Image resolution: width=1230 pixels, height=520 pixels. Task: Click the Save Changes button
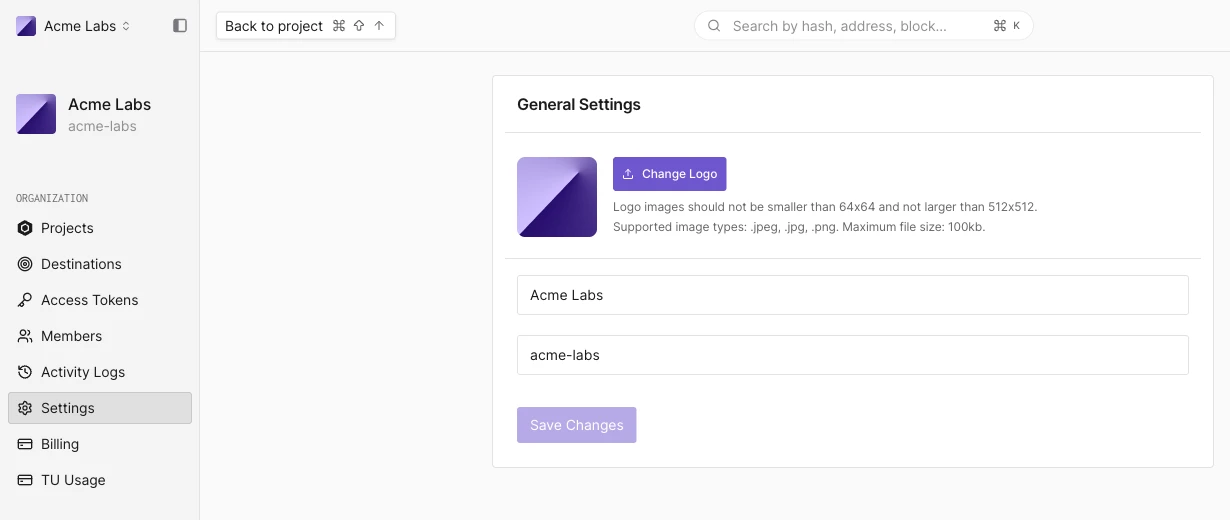[x=577, y=425]
